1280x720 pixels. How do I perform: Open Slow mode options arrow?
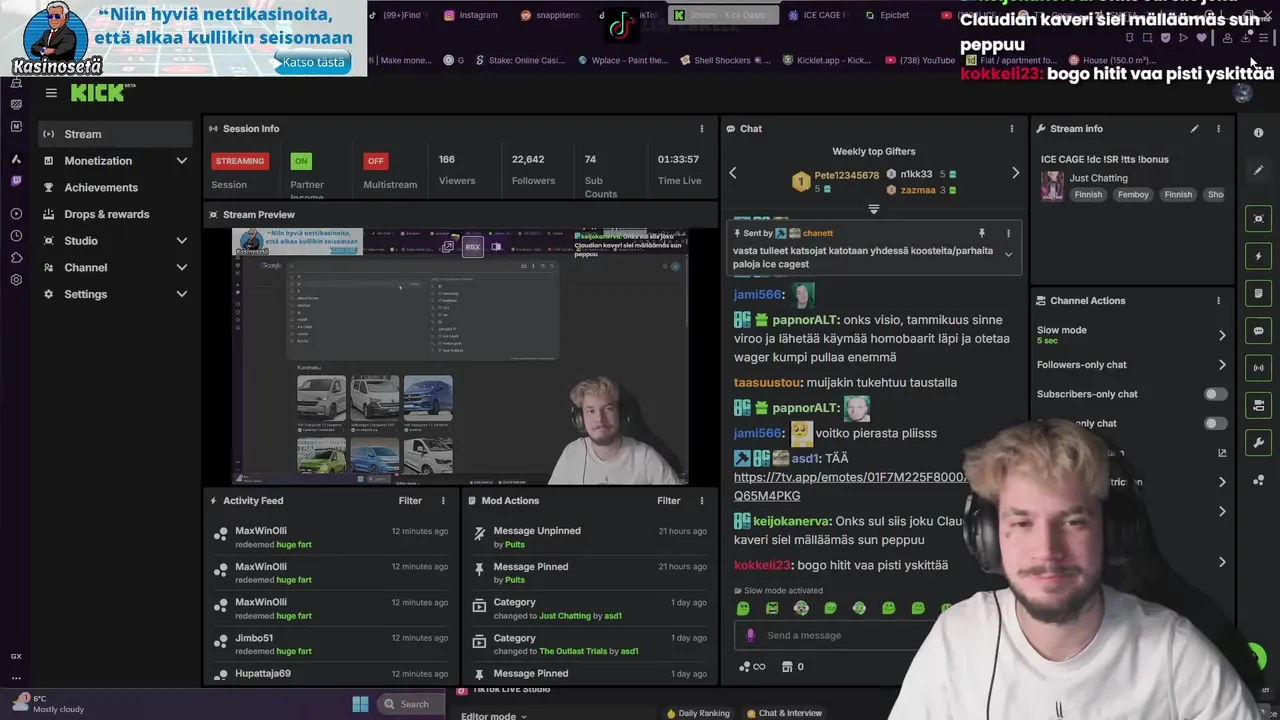[x=1222, y=335]
